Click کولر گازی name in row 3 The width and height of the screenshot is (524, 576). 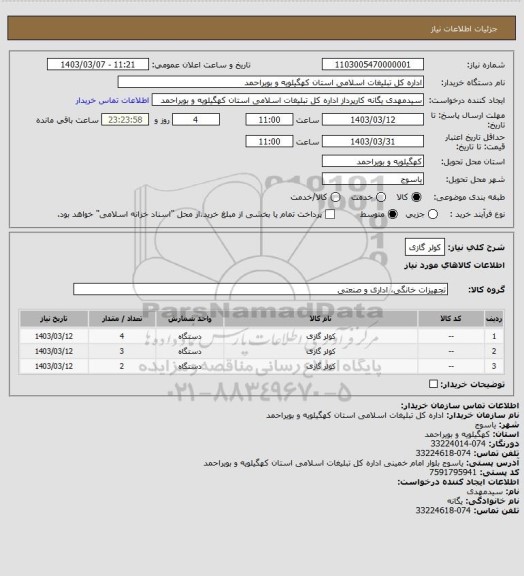click(320, 366)
